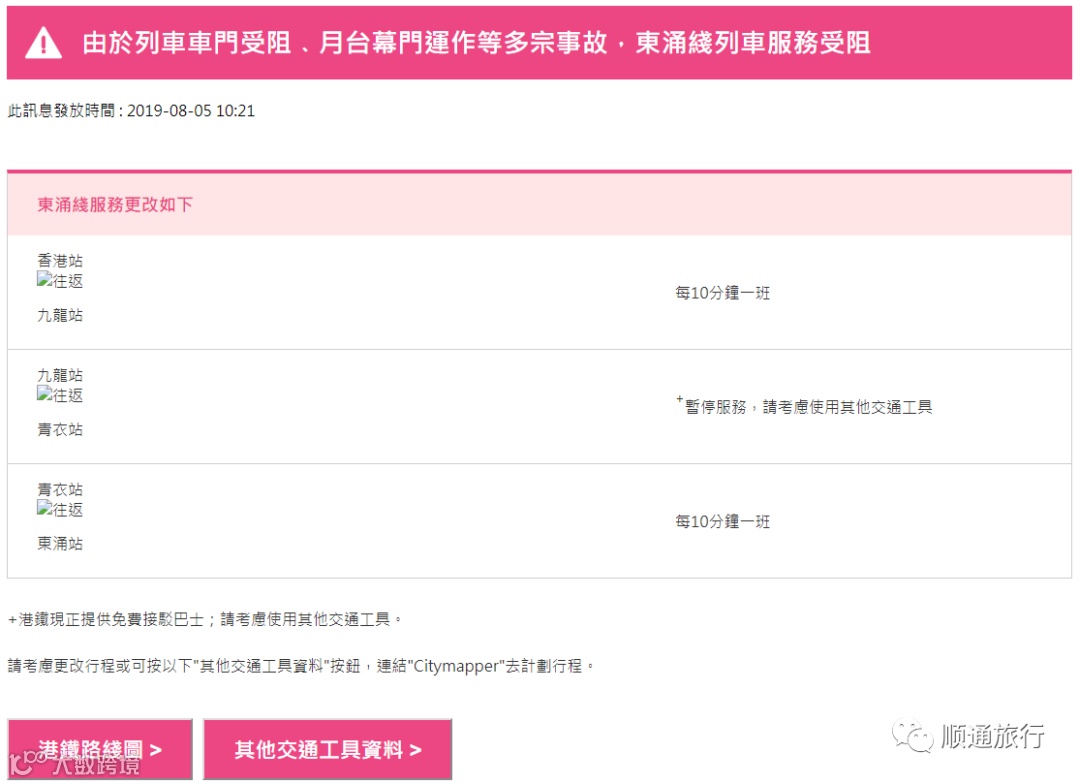Select the 東涌綫服務更改如下 section header

click(115, 205)
